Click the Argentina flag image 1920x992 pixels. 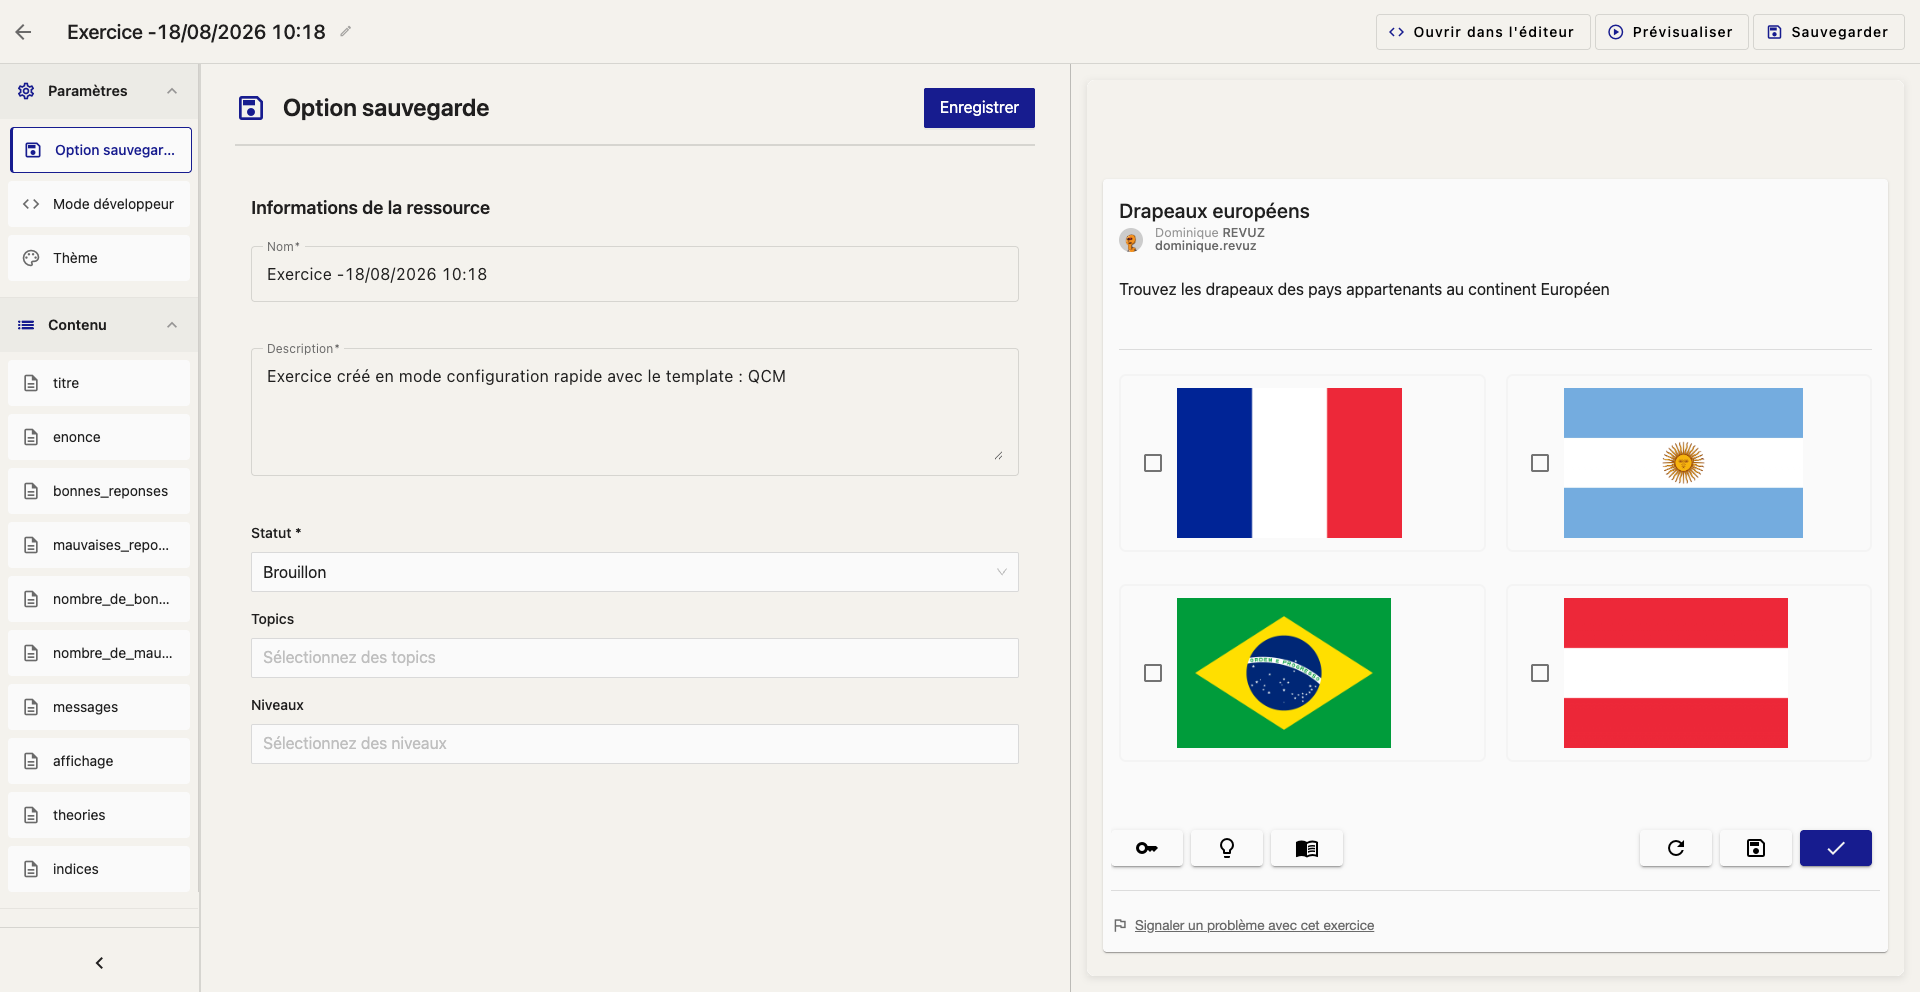[x=1683, y=463]
